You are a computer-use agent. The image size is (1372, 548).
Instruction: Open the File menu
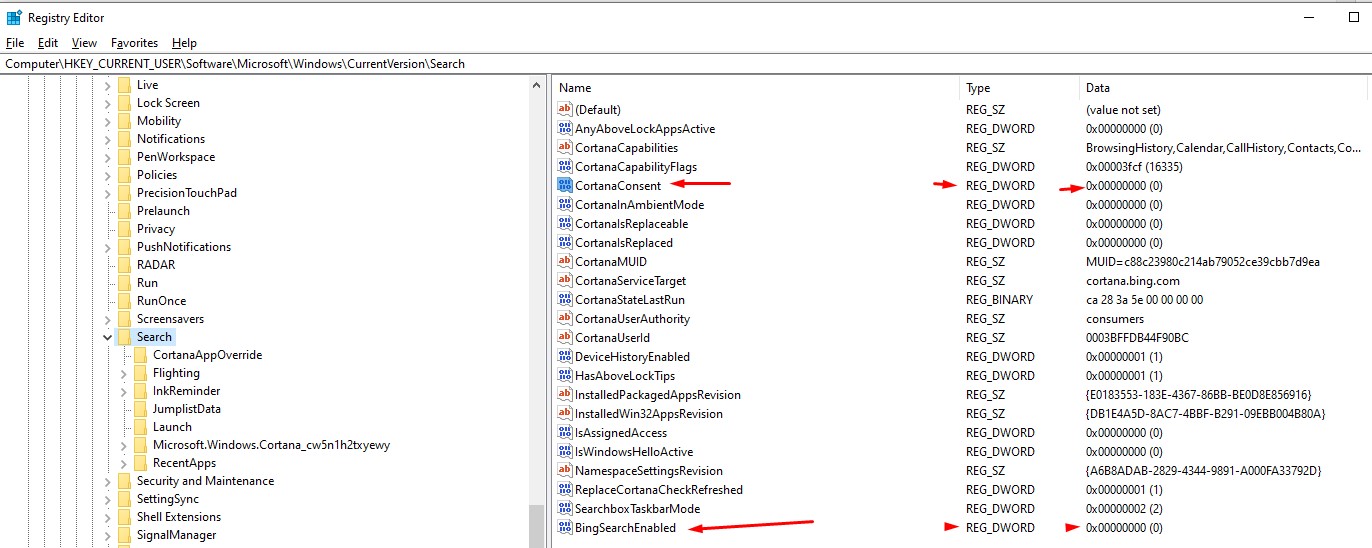pyautogui.click(x=15, y=43)
